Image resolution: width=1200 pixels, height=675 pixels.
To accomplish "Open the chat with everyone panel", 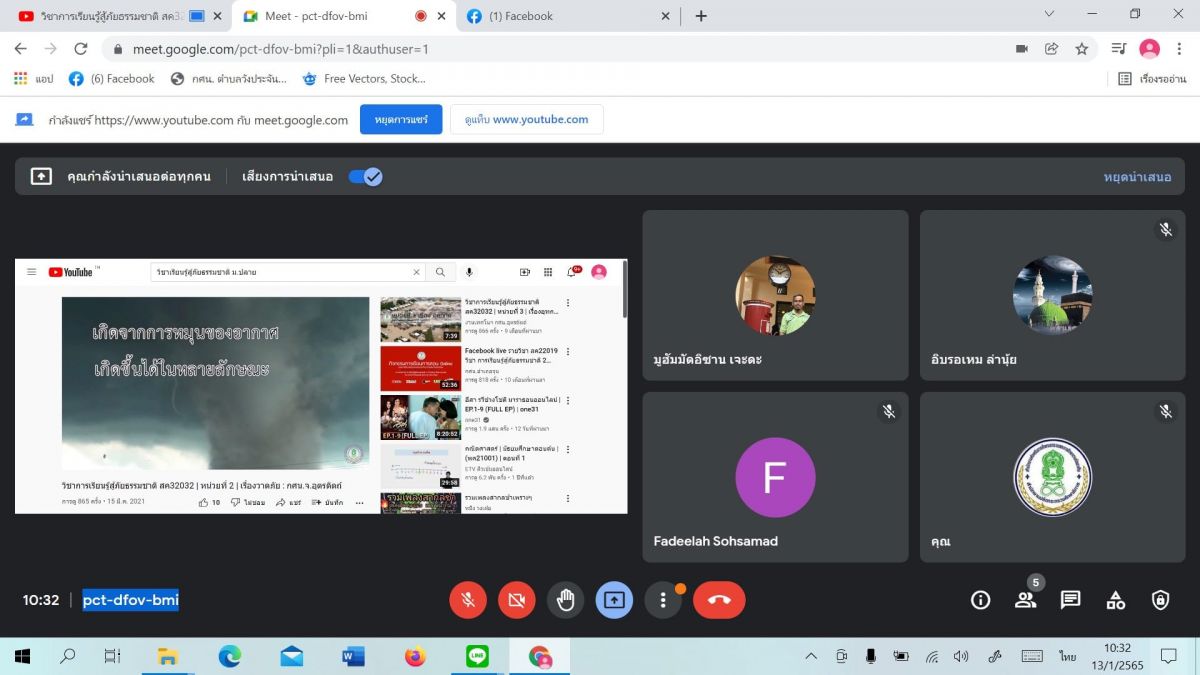I will tap(1070, 600).
